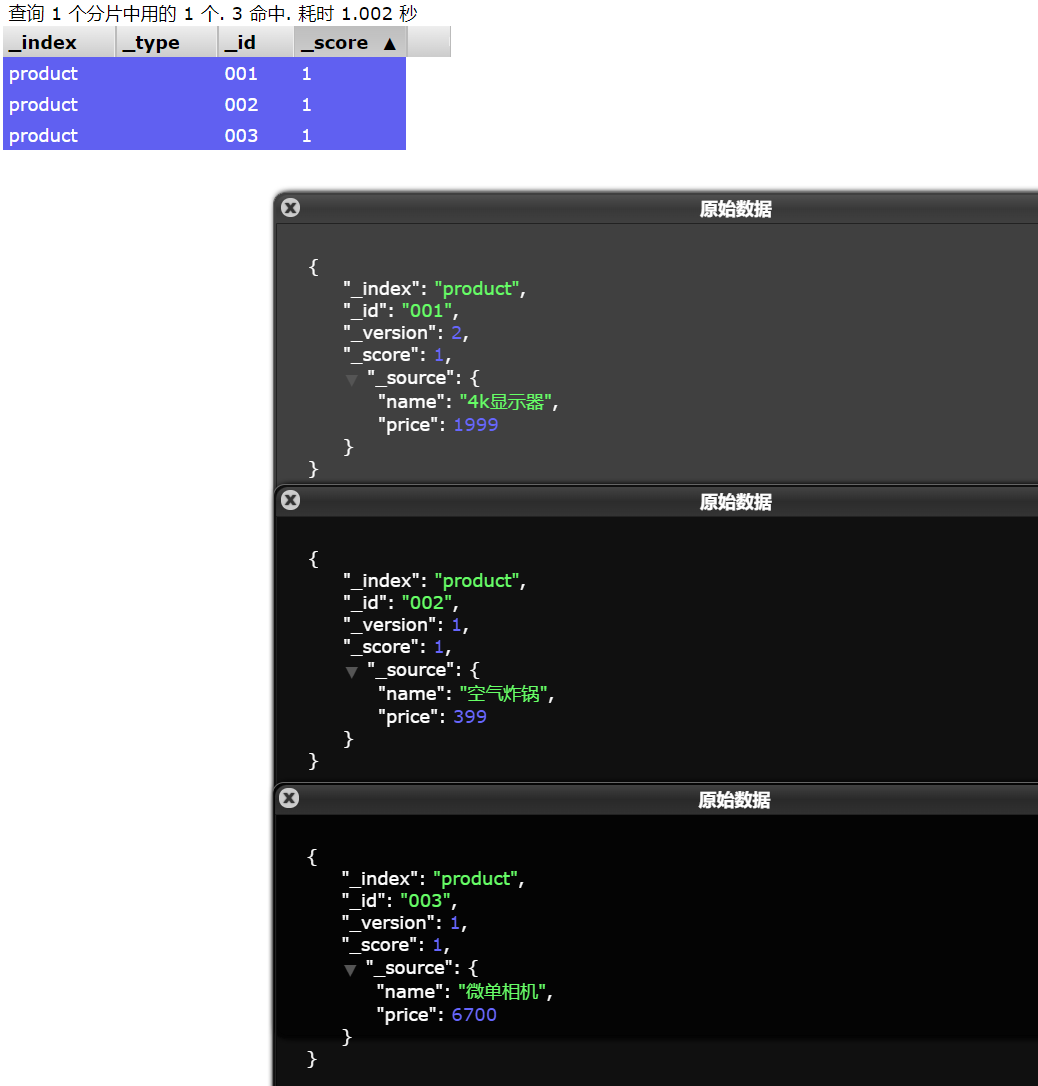Viewport: 1038px width, 1086px height.
Task: Click the 原始数据 title bar of last panel
Action: coord(735,800)
